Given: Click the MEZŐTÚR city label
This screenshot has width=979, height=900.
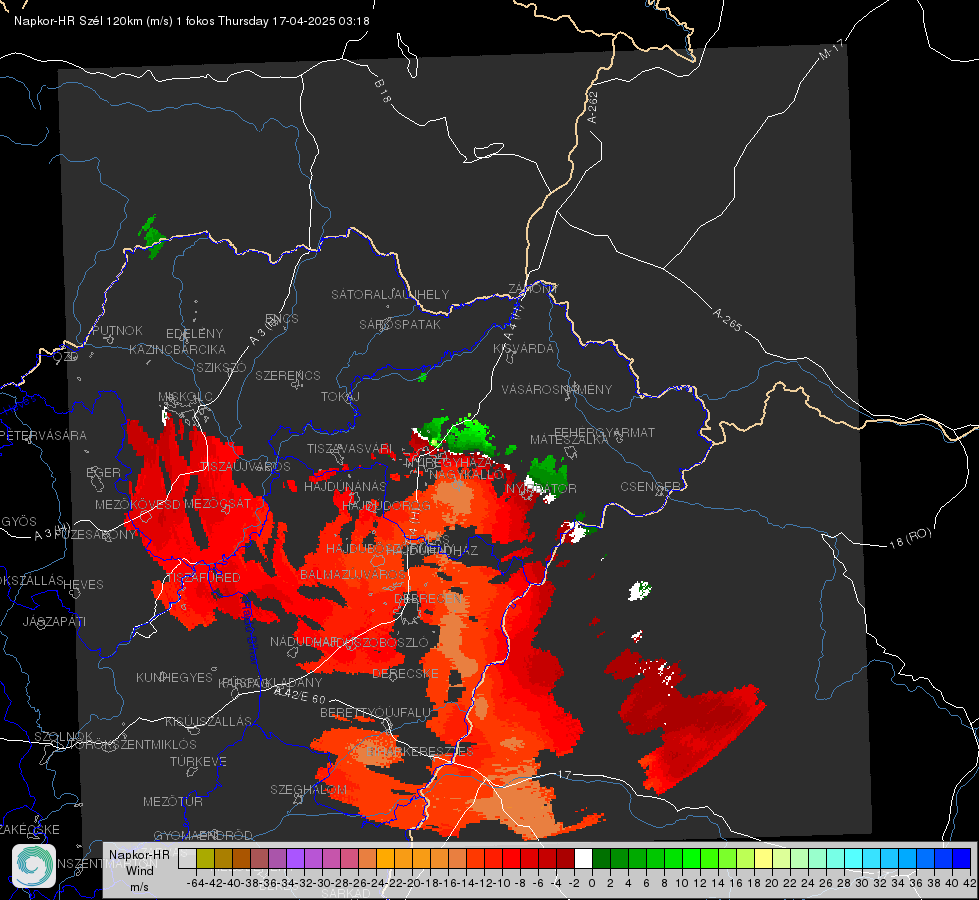Looking at the screenshot, I should click(172, 802).
